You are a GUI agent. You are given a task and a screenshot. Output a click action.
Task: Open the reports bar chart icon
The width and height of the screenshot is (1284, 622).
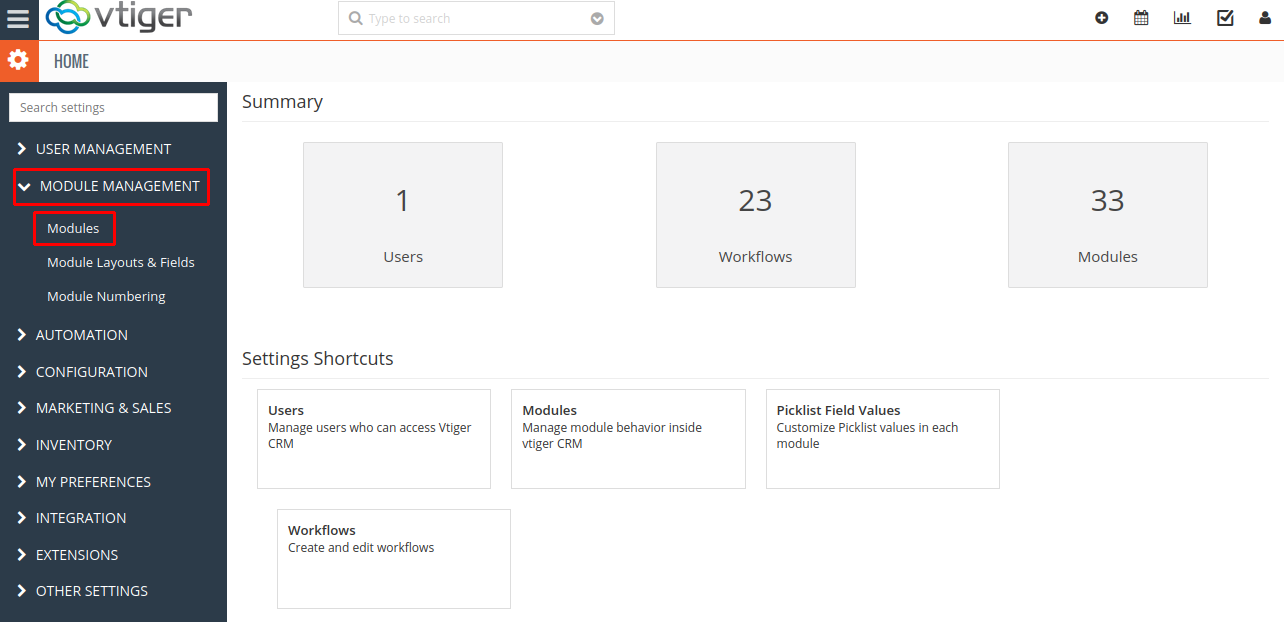1182,18
